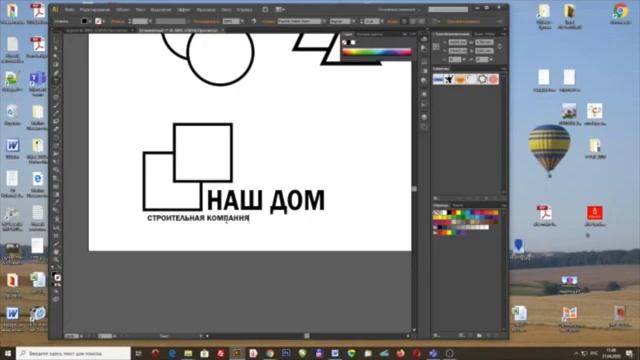Image resolution: width=640 pixels, height=360 pixels.
Task: Click the Windows taskbar search box
Action: click(x=73, y=353)
